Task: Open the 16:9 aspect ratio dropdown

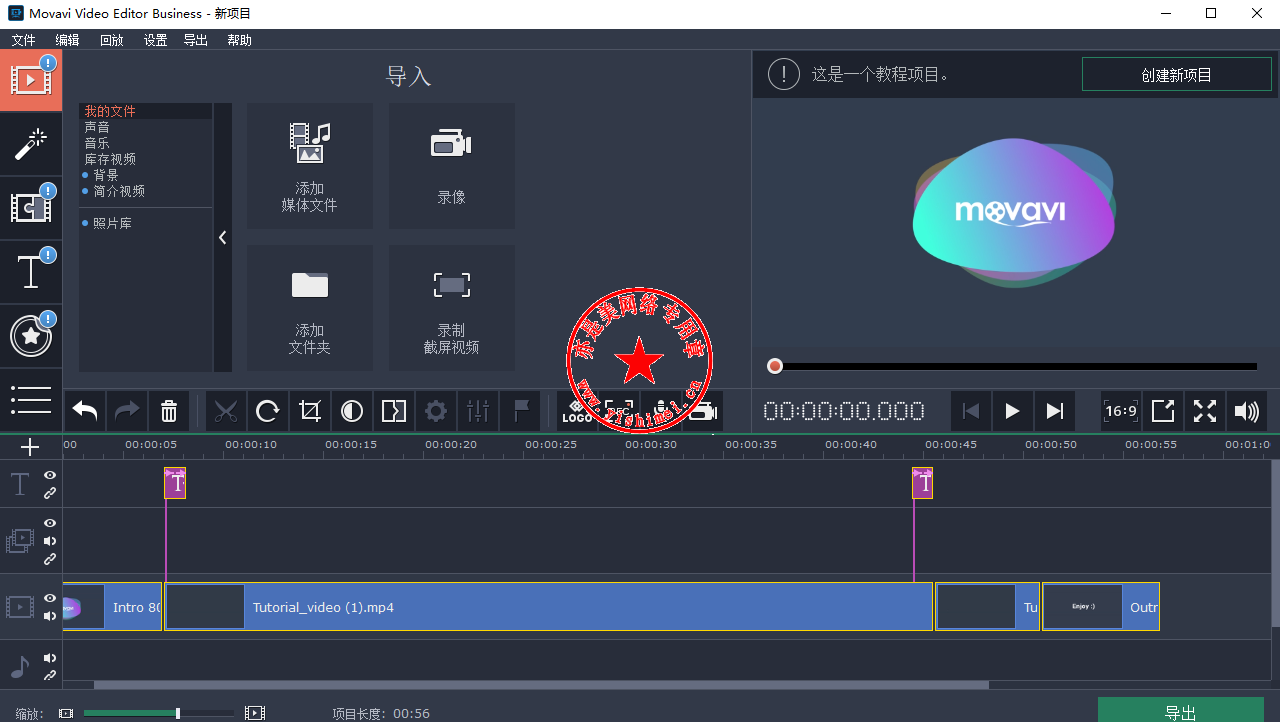Action: [1121, 411]
